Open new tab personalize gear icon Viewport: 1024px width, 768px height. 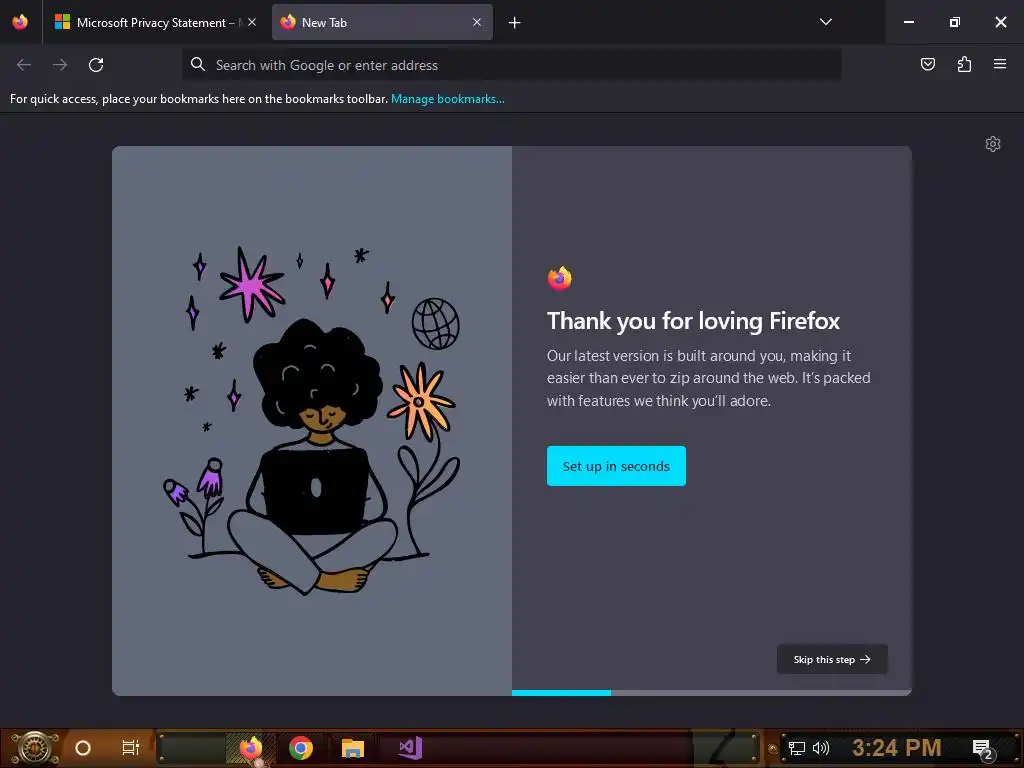point(993,144)
